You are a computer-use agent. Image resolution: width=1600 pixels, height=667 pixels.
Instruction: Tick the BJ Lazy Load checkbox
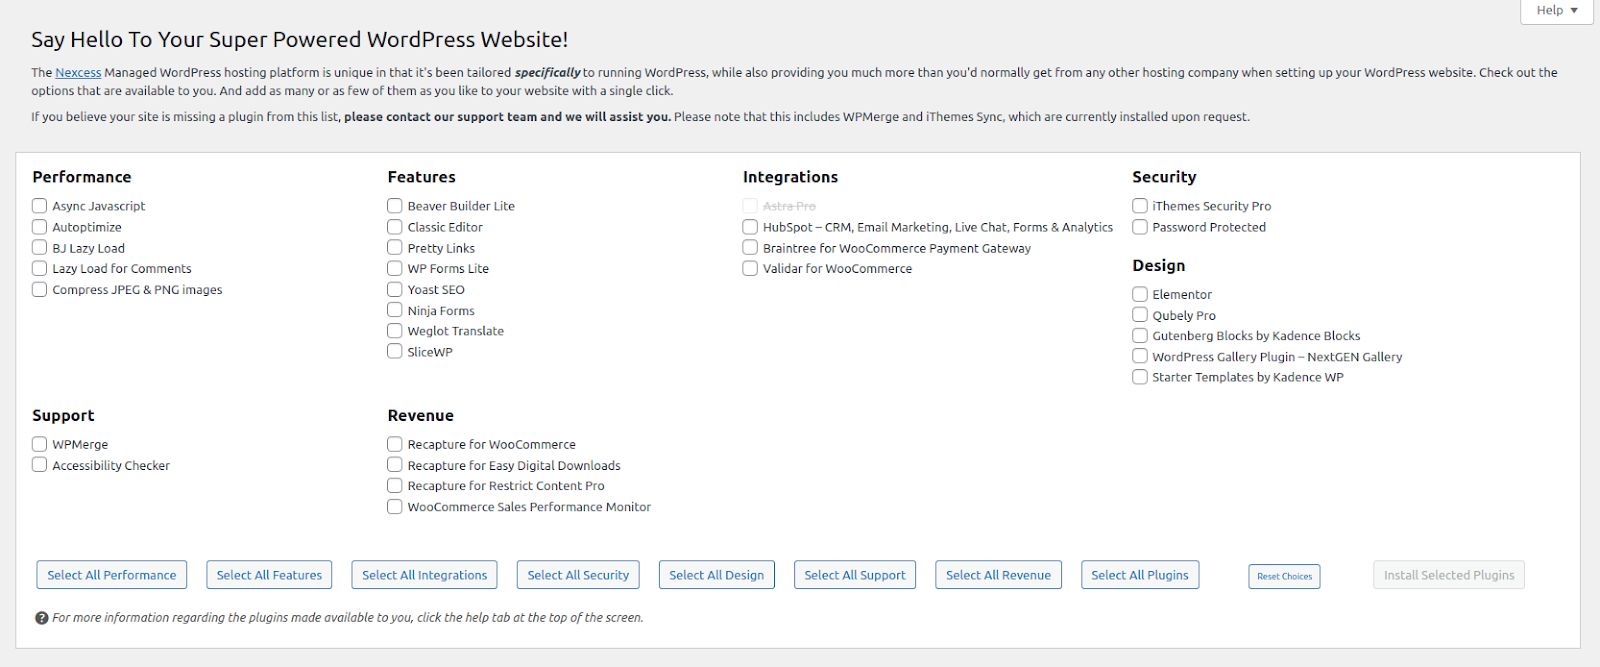[x=40, y=247]
